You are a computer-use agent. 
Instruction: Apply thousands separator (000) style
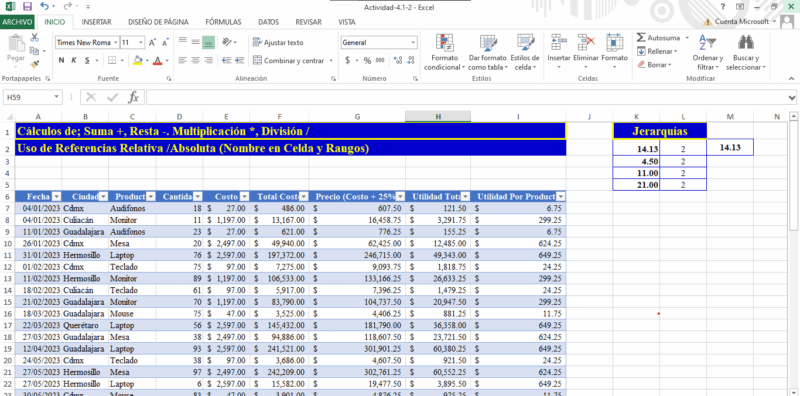(380, 60)
